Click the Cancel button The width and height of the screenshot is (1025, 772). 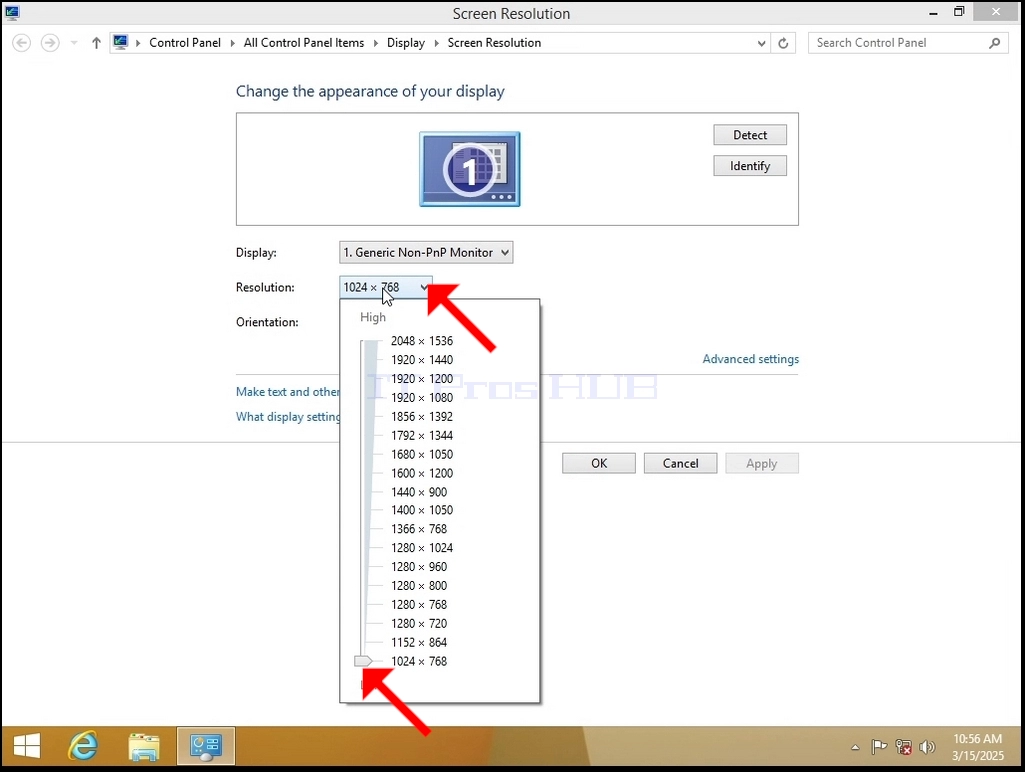coord(681,463)
